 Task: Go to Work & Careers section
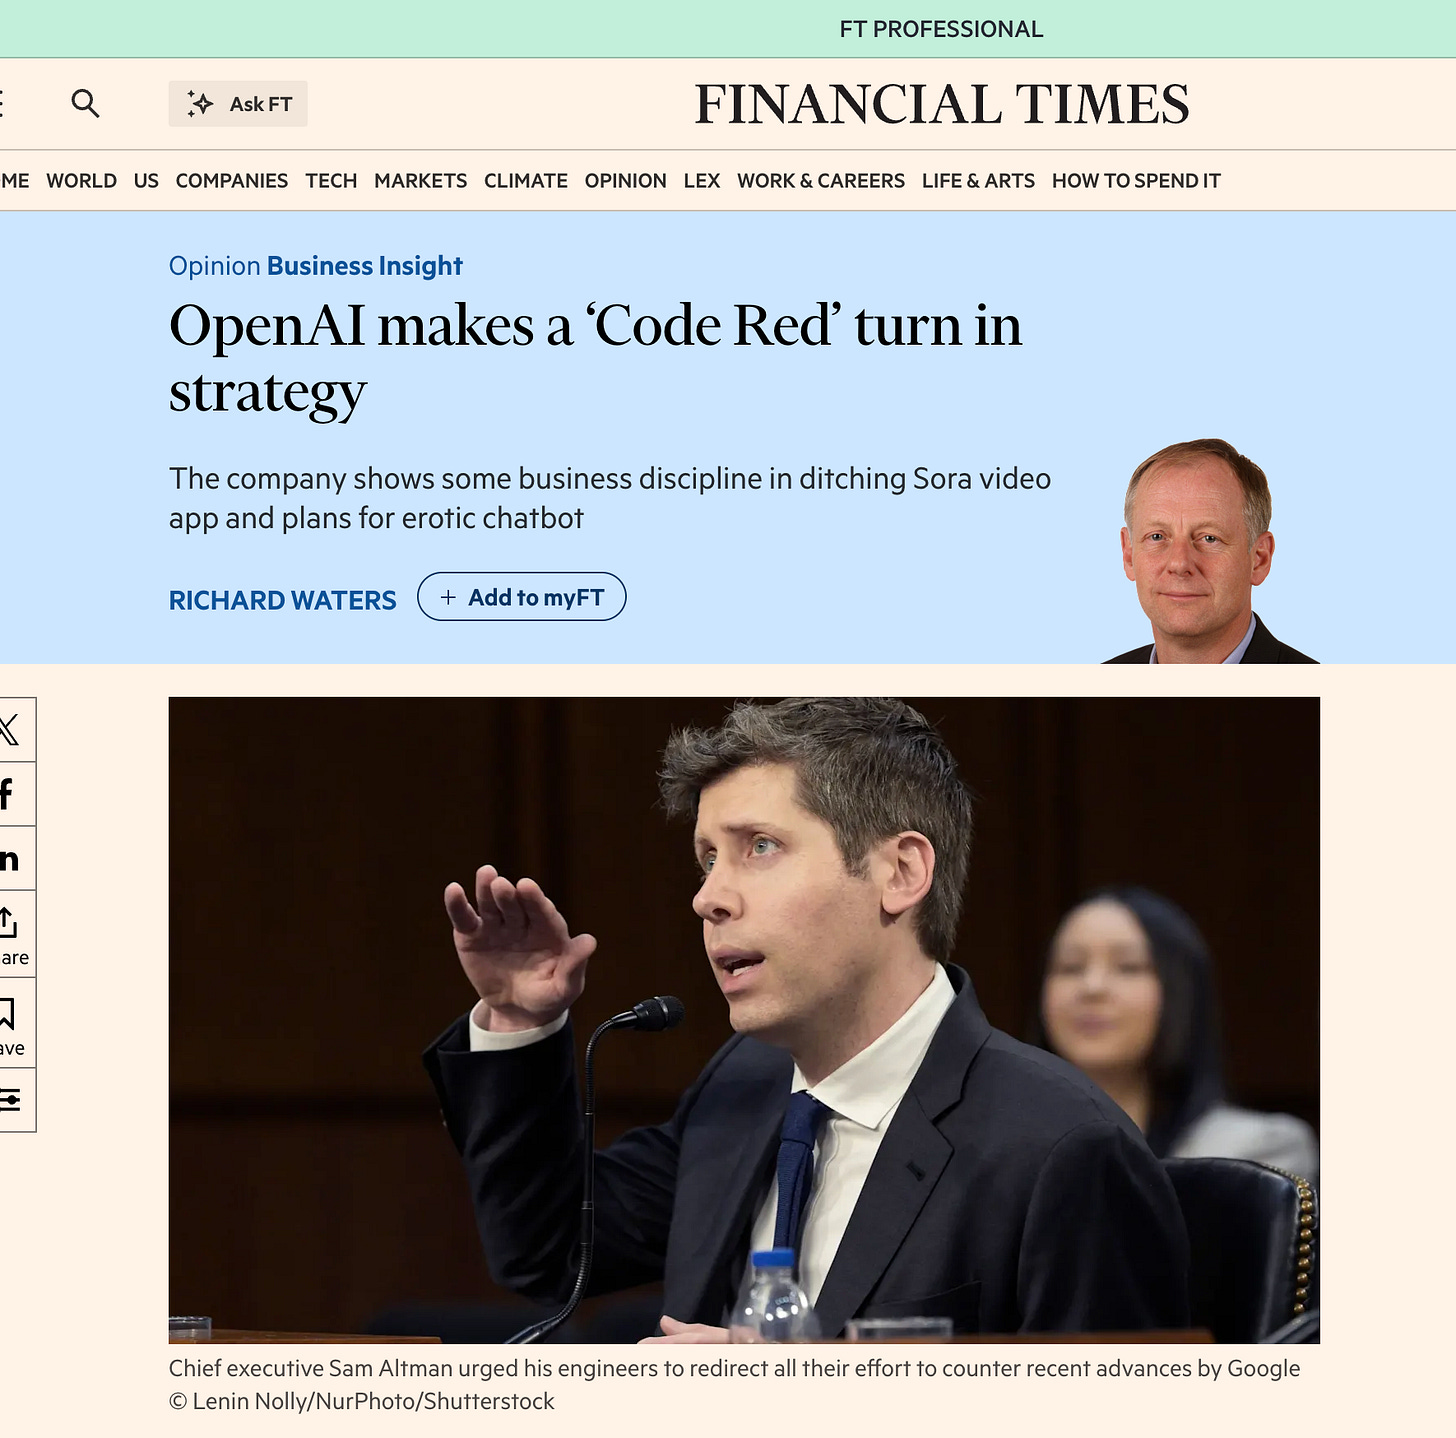(x=821, y=181)
